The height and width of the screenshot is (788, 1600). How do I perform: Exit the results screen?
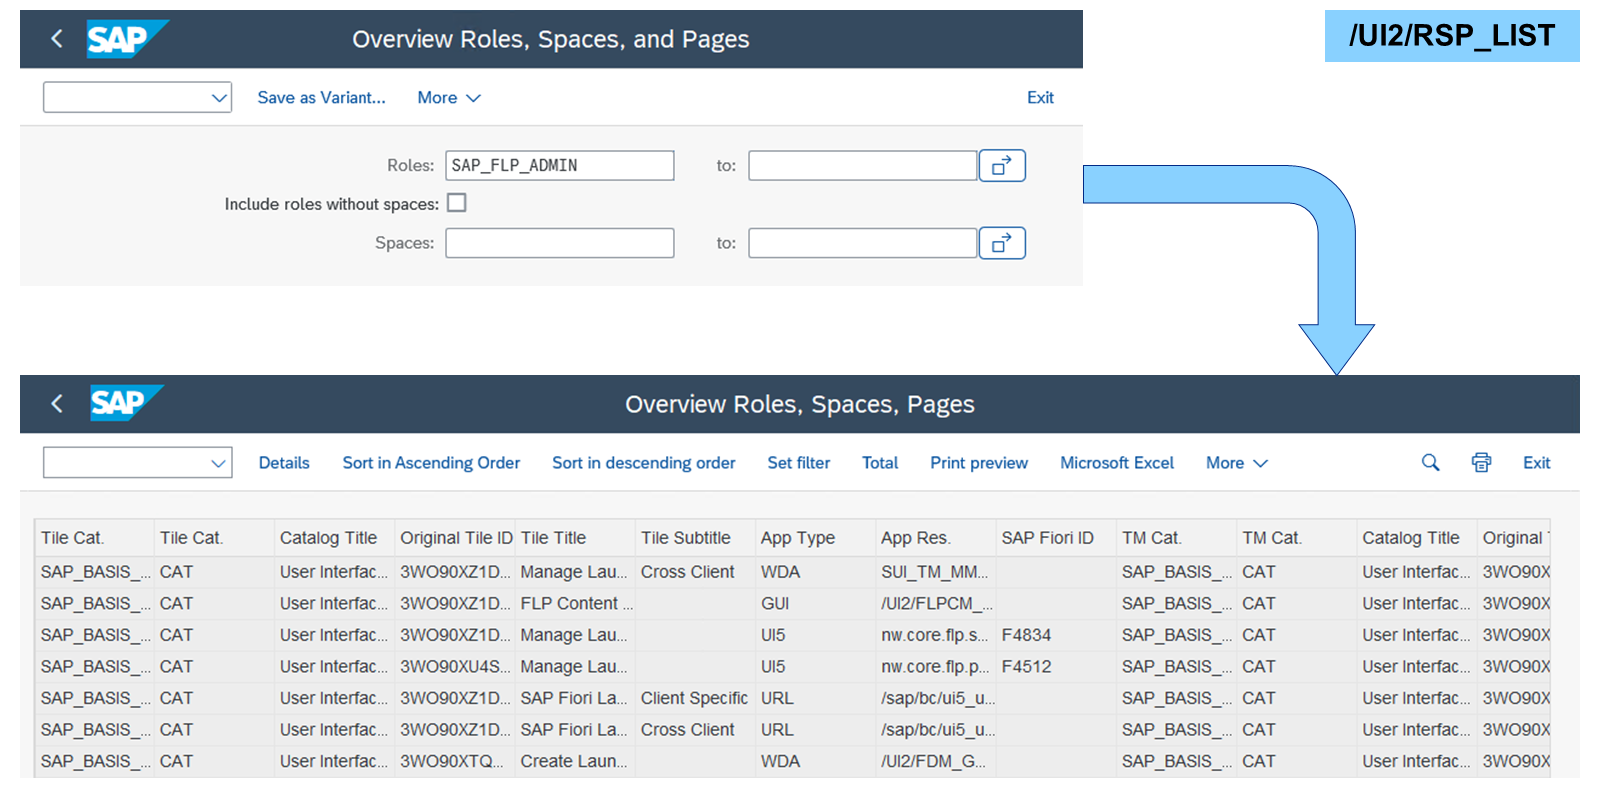[1536, 463]
